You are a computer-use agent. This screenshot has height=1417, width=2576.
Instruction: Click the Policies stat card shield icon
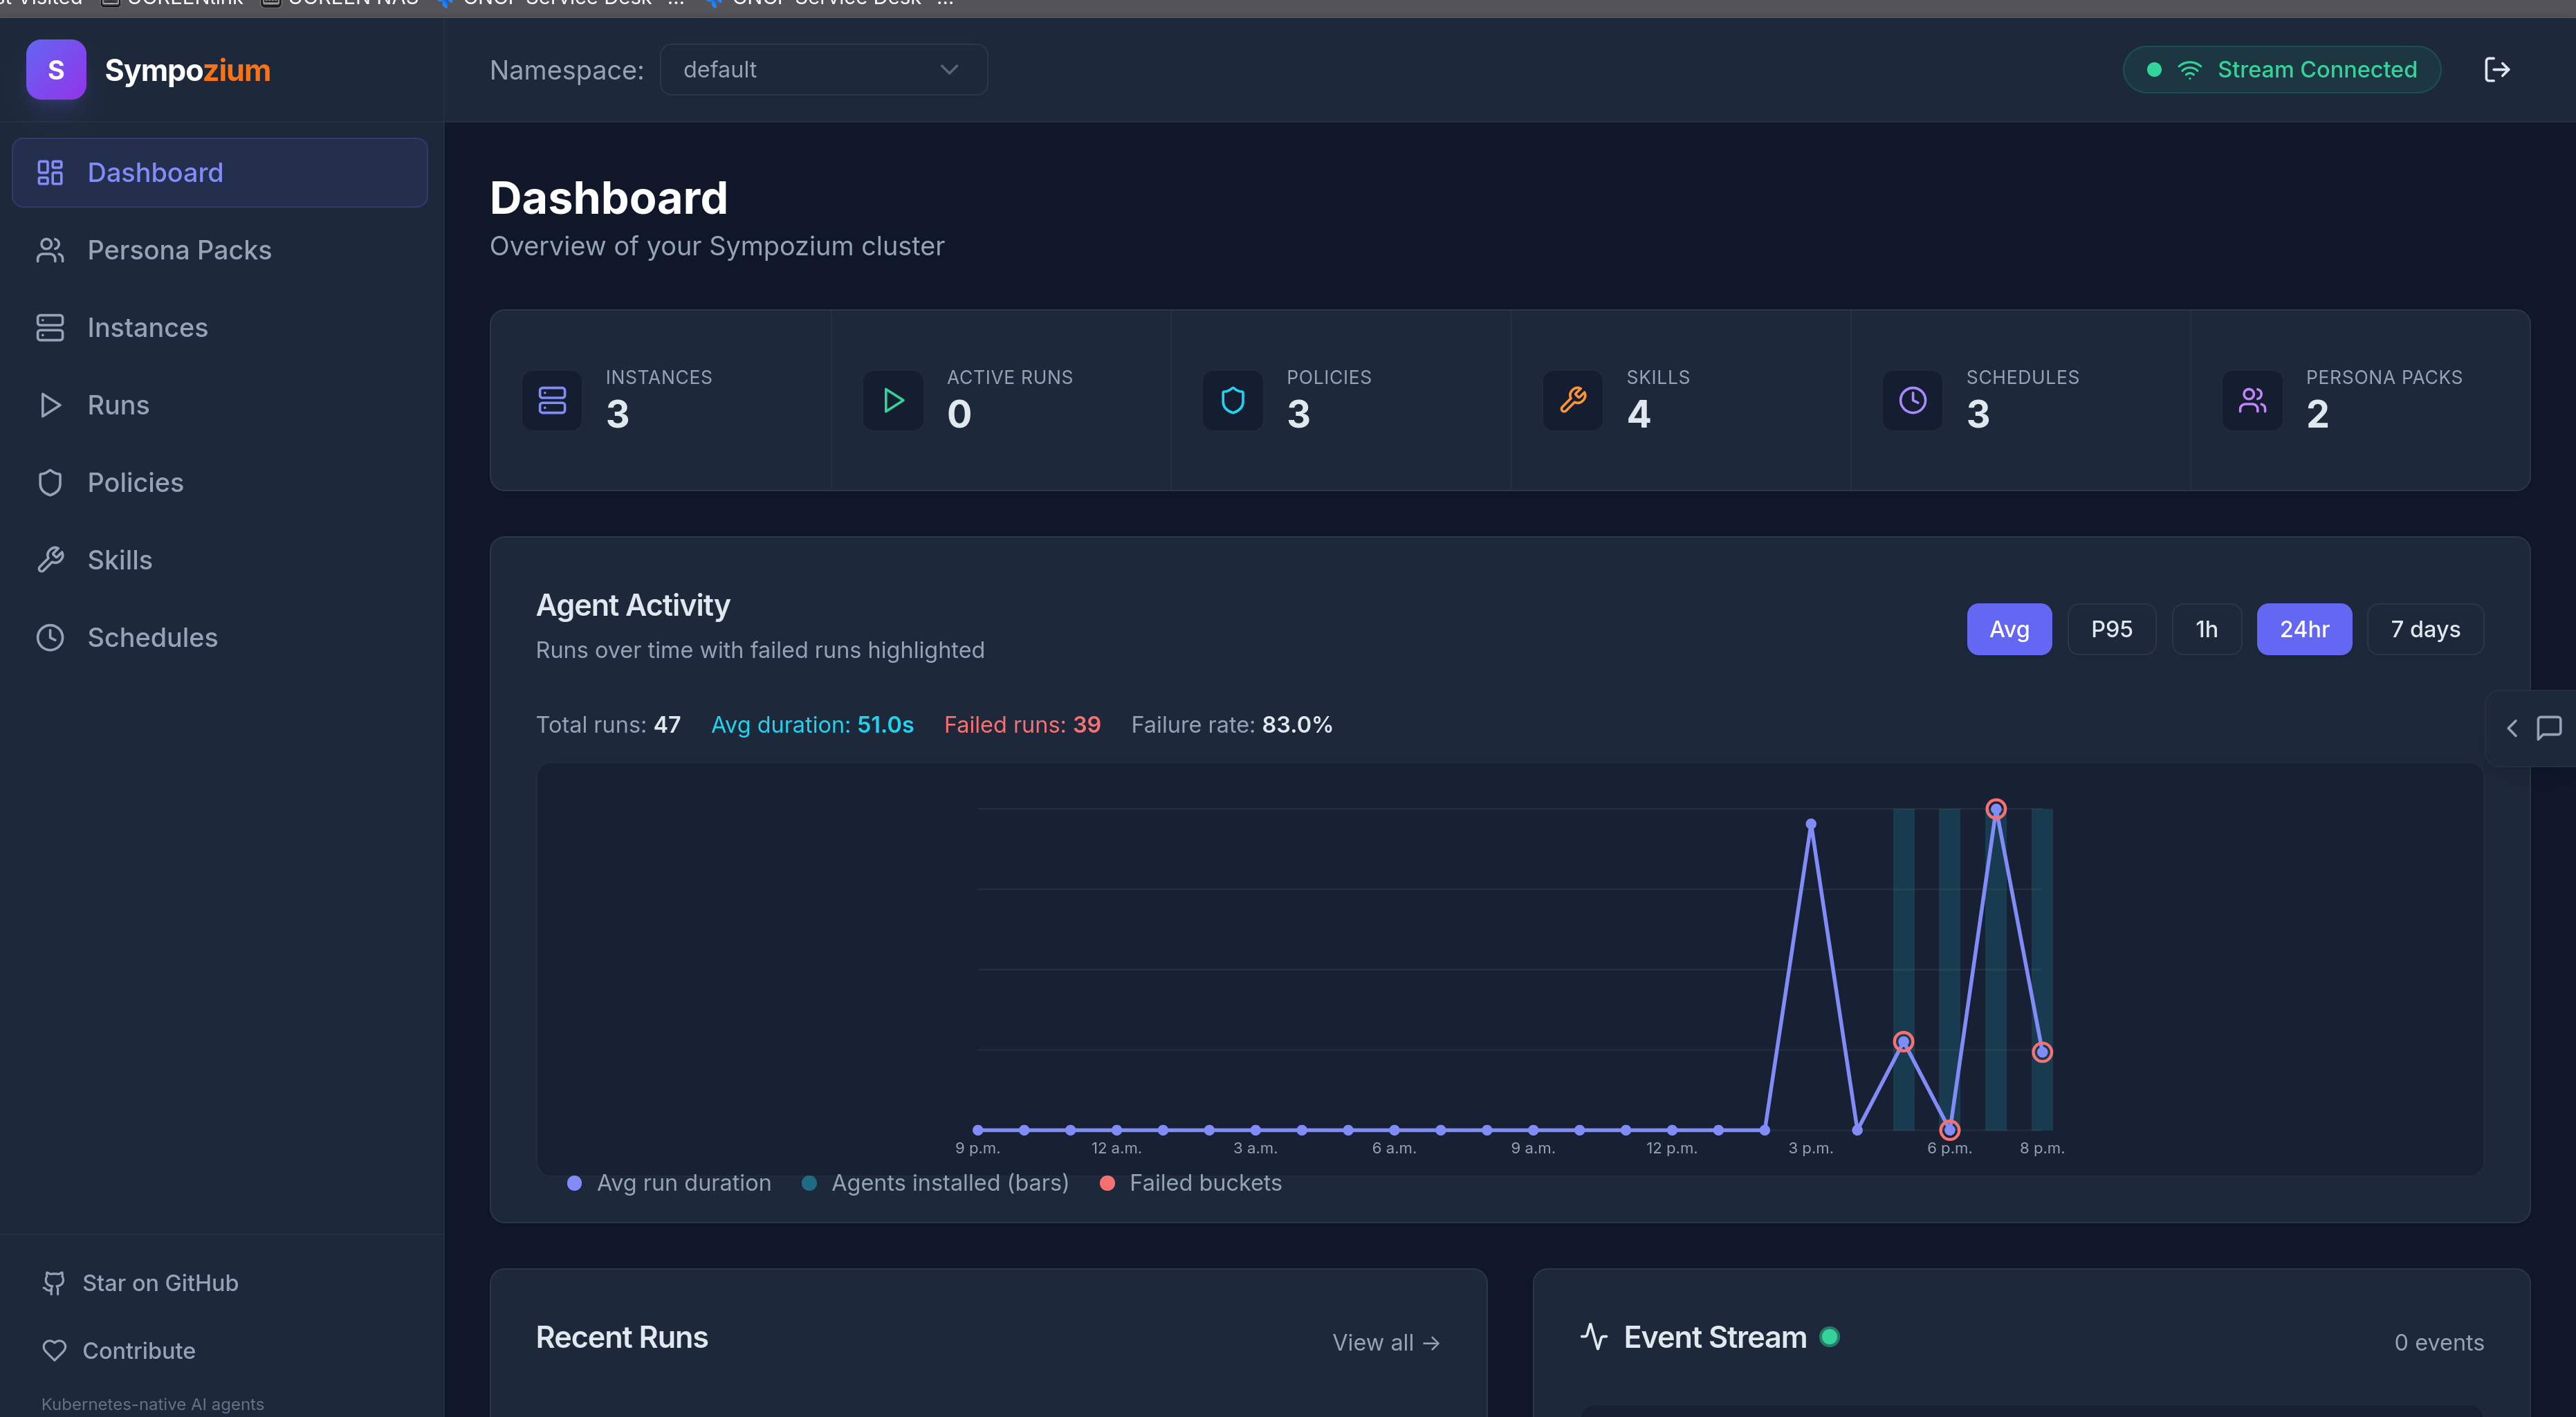pyautogui.click(x=1233, y=400)
